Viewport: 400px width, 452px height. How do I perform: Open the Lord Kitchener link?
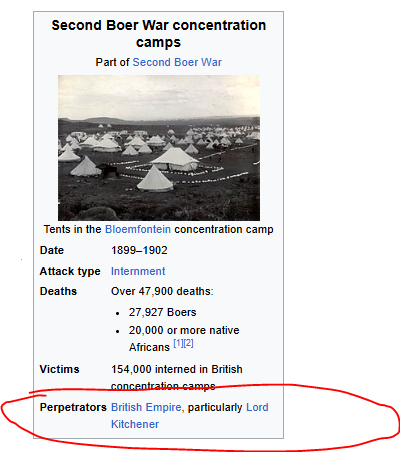point(190,416)
